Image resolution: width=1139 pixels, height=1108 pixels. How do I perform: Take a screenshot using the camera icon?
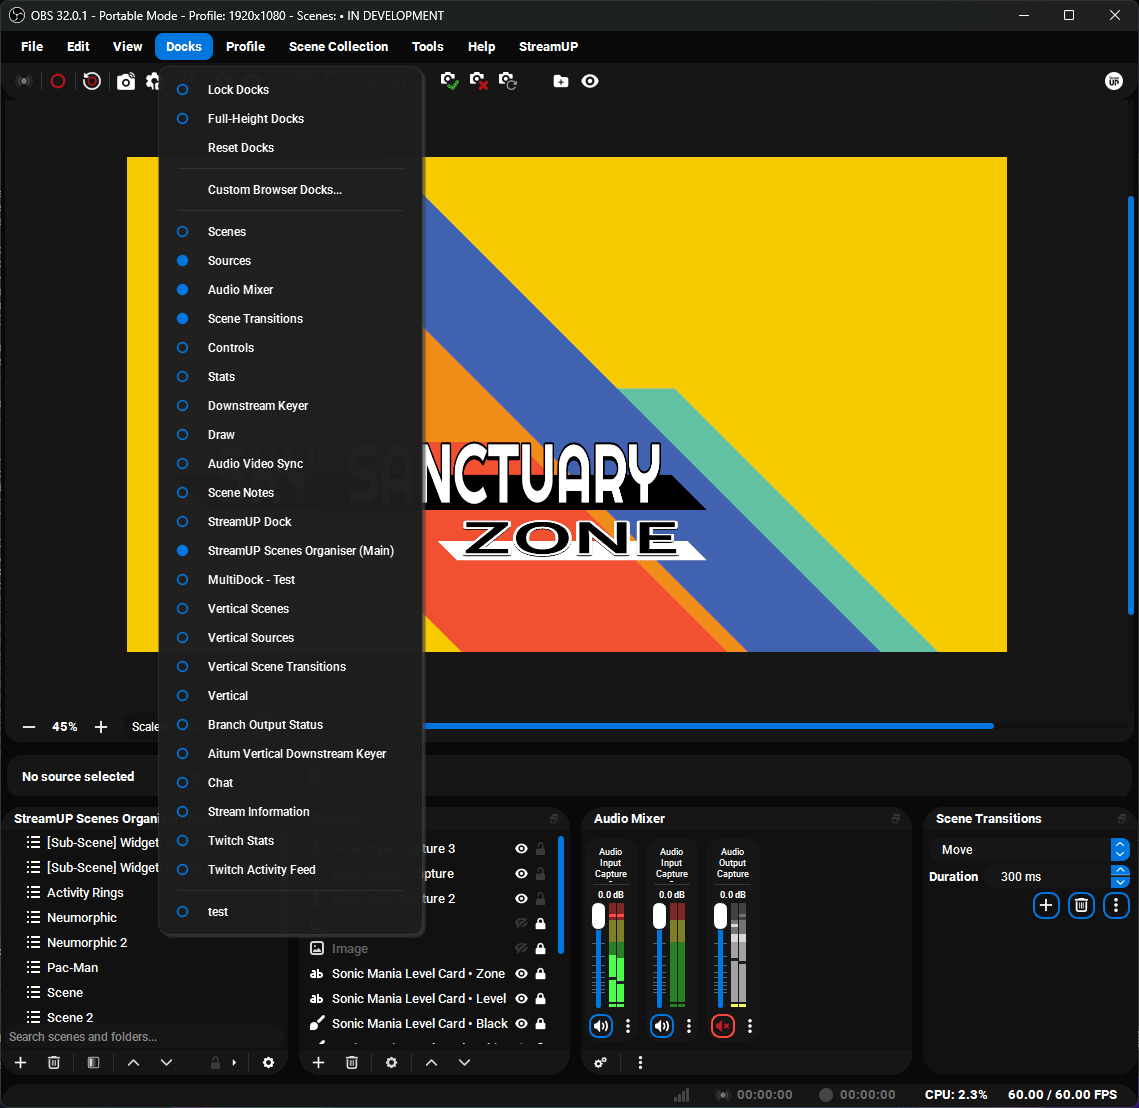[x=126, y=81]
